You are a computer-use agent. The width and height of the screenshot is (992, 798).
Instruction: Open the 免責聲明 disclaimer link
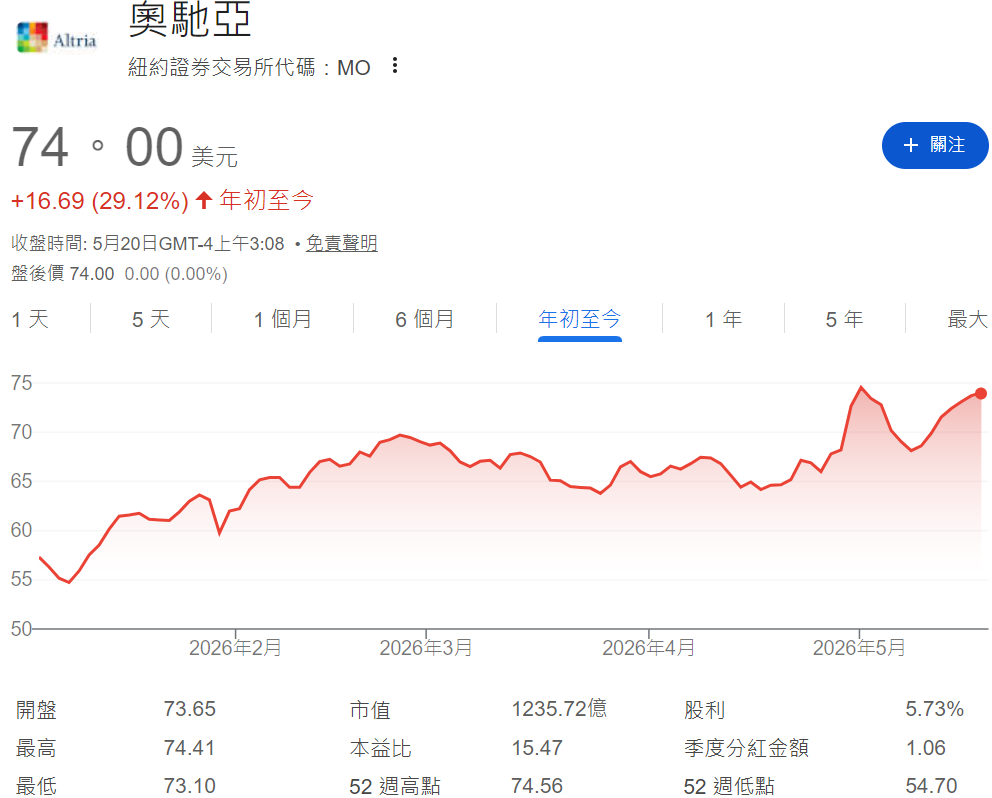pos(342,243)
